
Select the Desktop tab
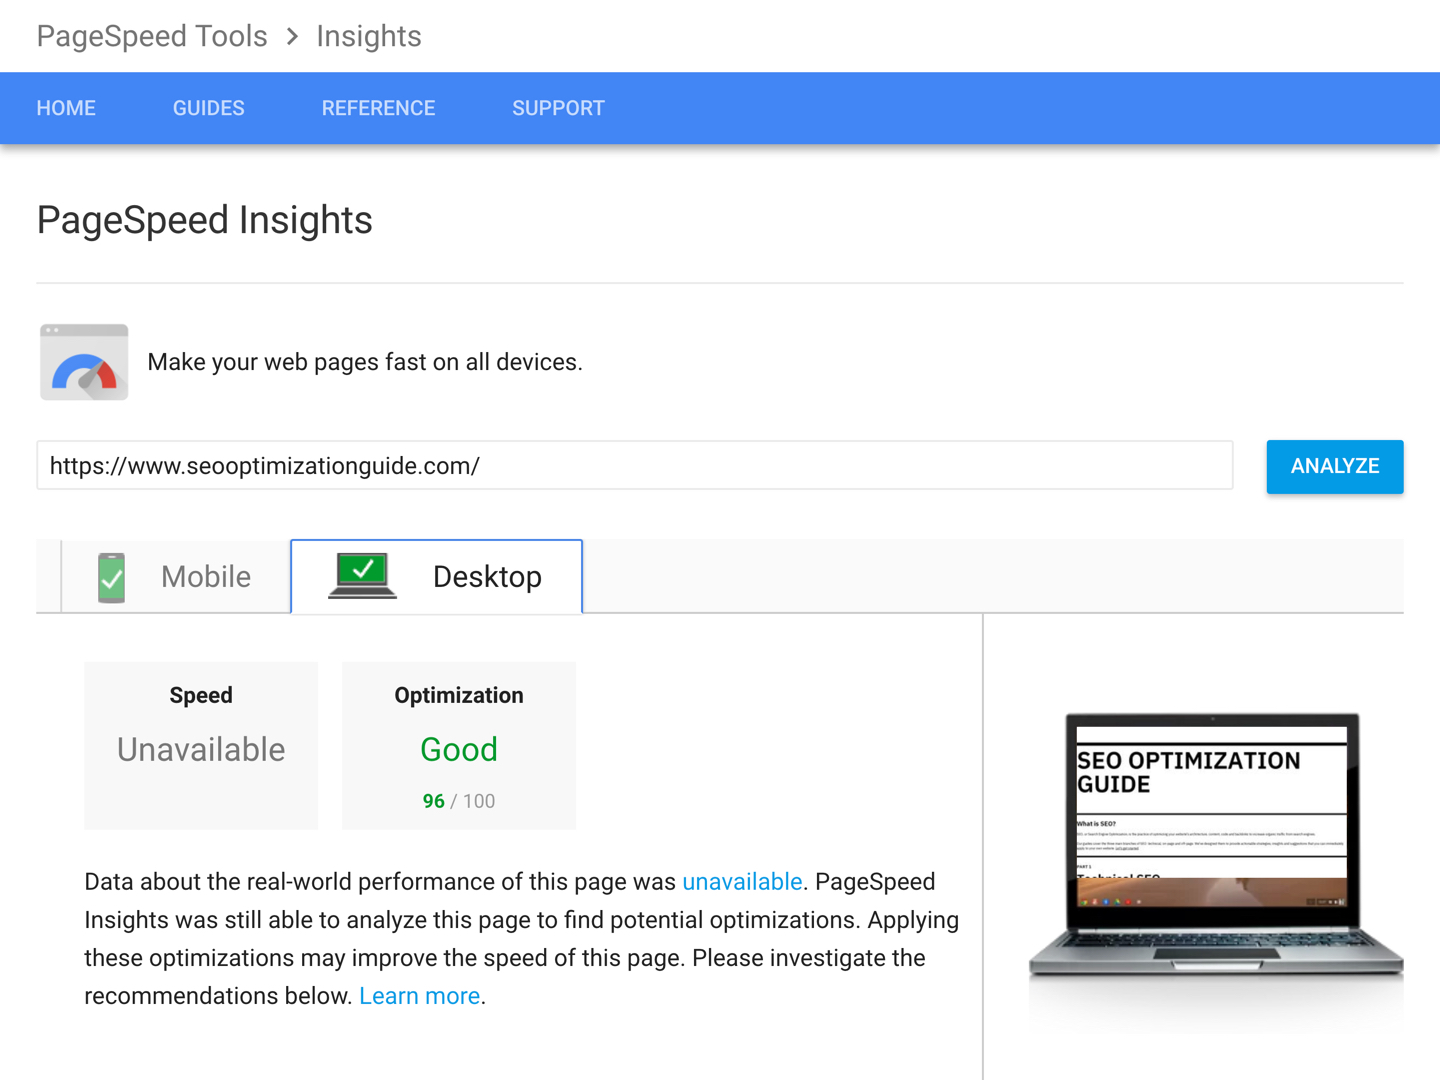click(x=437, y=577)
